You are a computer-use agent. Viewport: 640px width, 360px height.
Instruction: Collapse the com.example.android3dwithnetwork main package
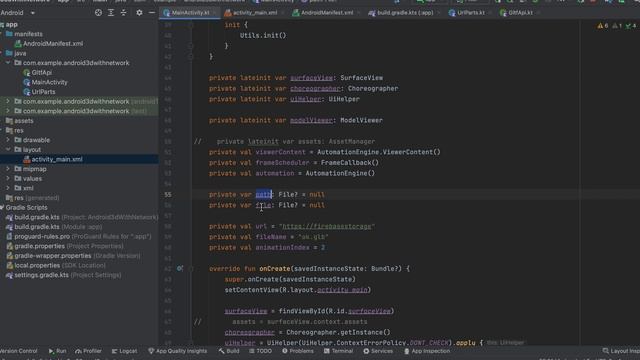coord(8,63)
